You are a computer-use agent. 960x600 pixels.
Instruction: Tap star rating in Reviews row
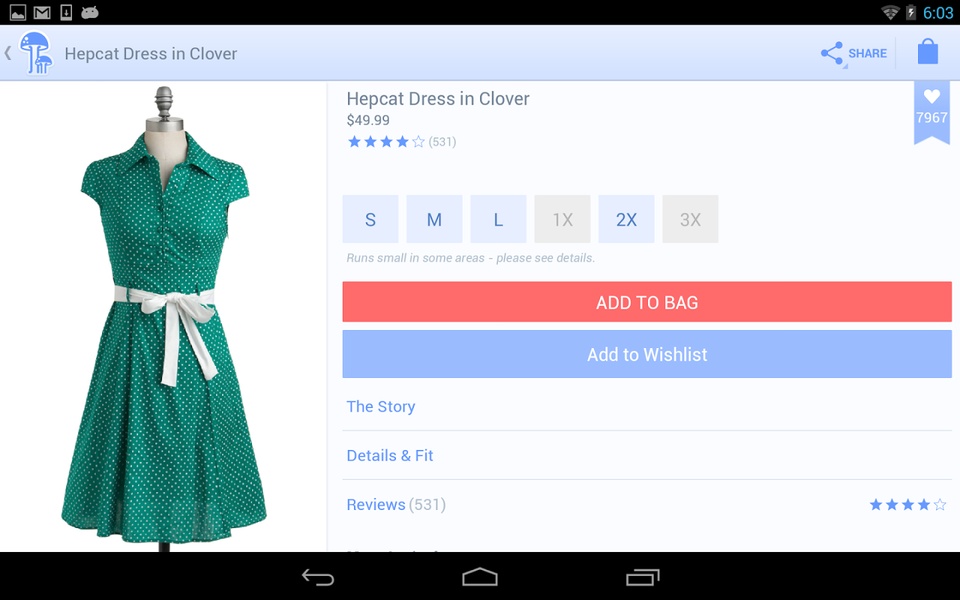click(x=908, y=504)
